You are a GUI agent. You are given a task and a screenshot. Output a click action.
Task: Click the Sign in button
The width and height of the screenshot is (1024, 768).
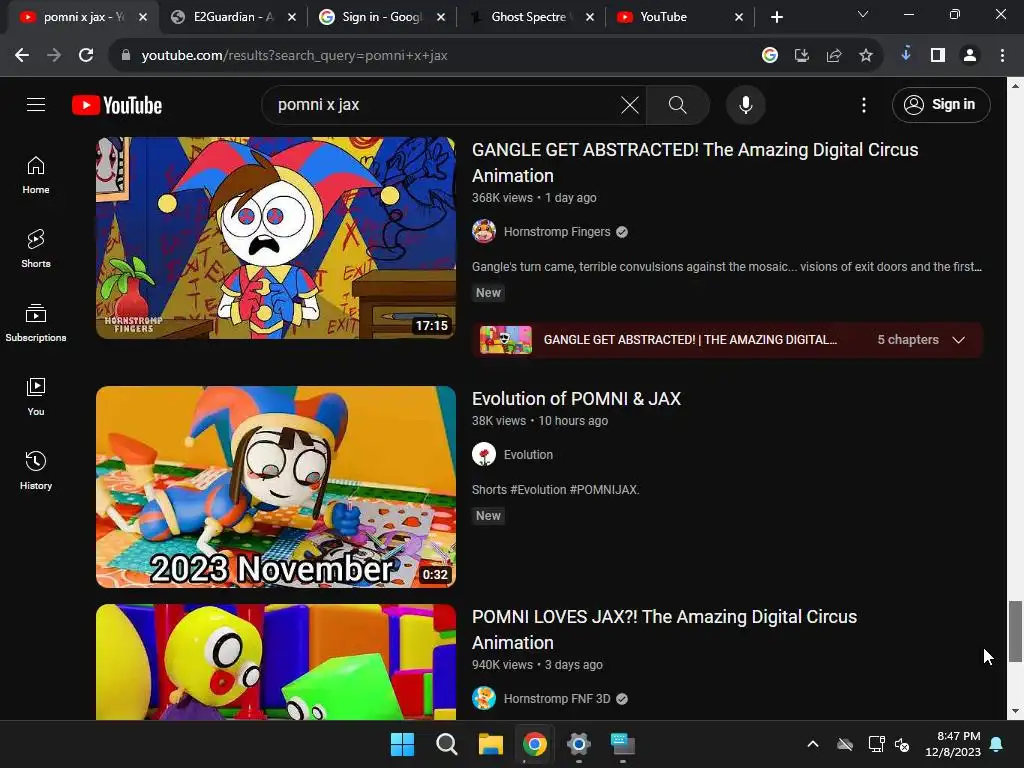[941, 104]
